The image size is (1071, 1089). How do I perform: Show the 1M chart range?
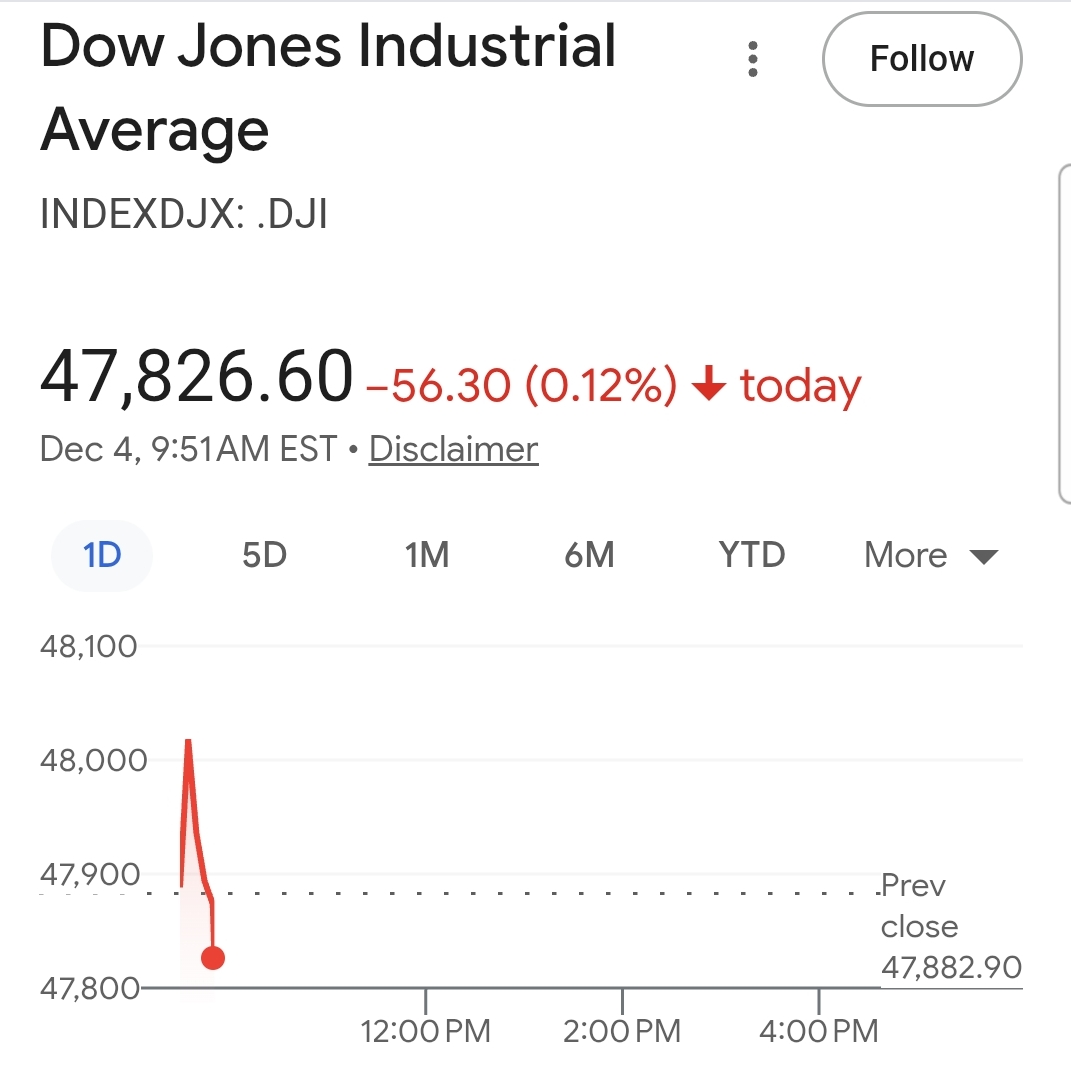pyautogui.click(x=427, y=554)
